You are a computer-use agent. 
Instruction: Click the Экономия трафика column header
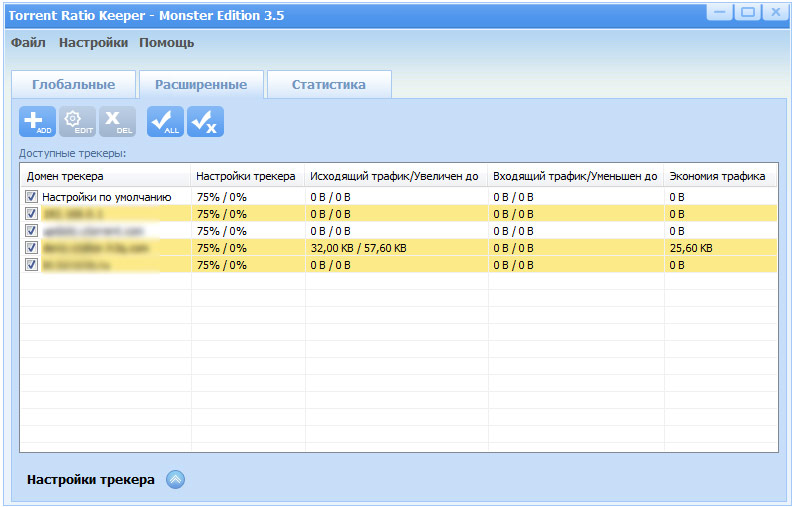pyautogui.click(x=717, y=176)
